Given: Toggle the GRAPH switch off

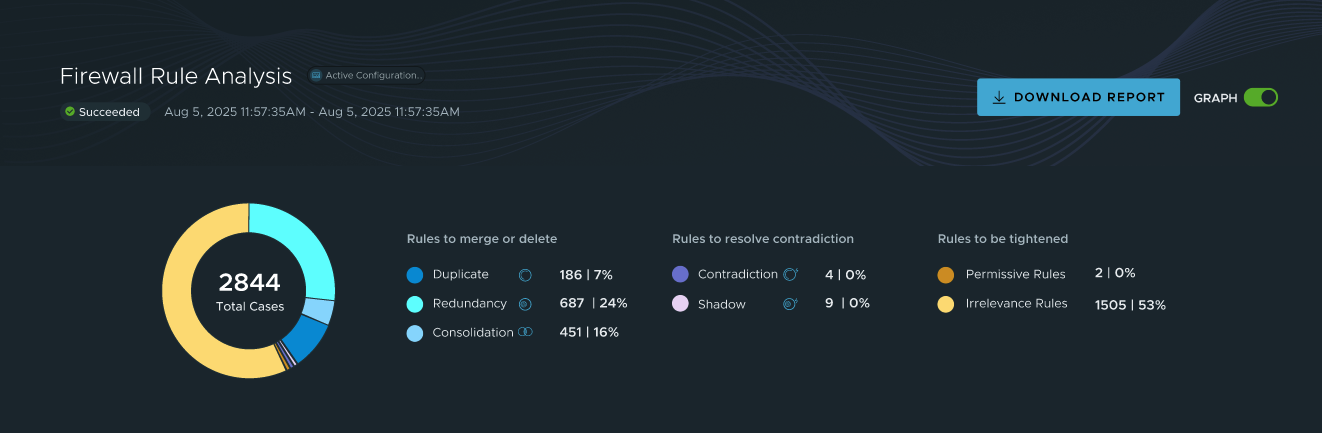Looking at the screenshot, I should point(1261,98).
